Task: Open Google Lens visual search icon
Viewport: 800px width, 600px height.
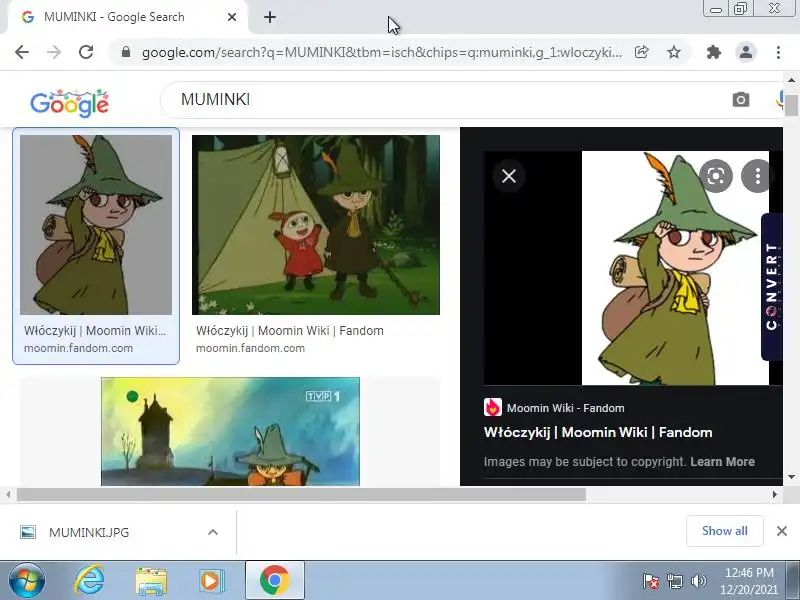Action: 716,176
